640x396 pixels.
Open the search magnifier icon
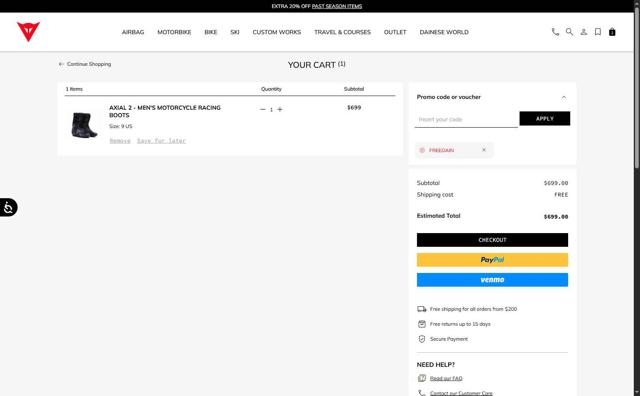tap(569, 32)
